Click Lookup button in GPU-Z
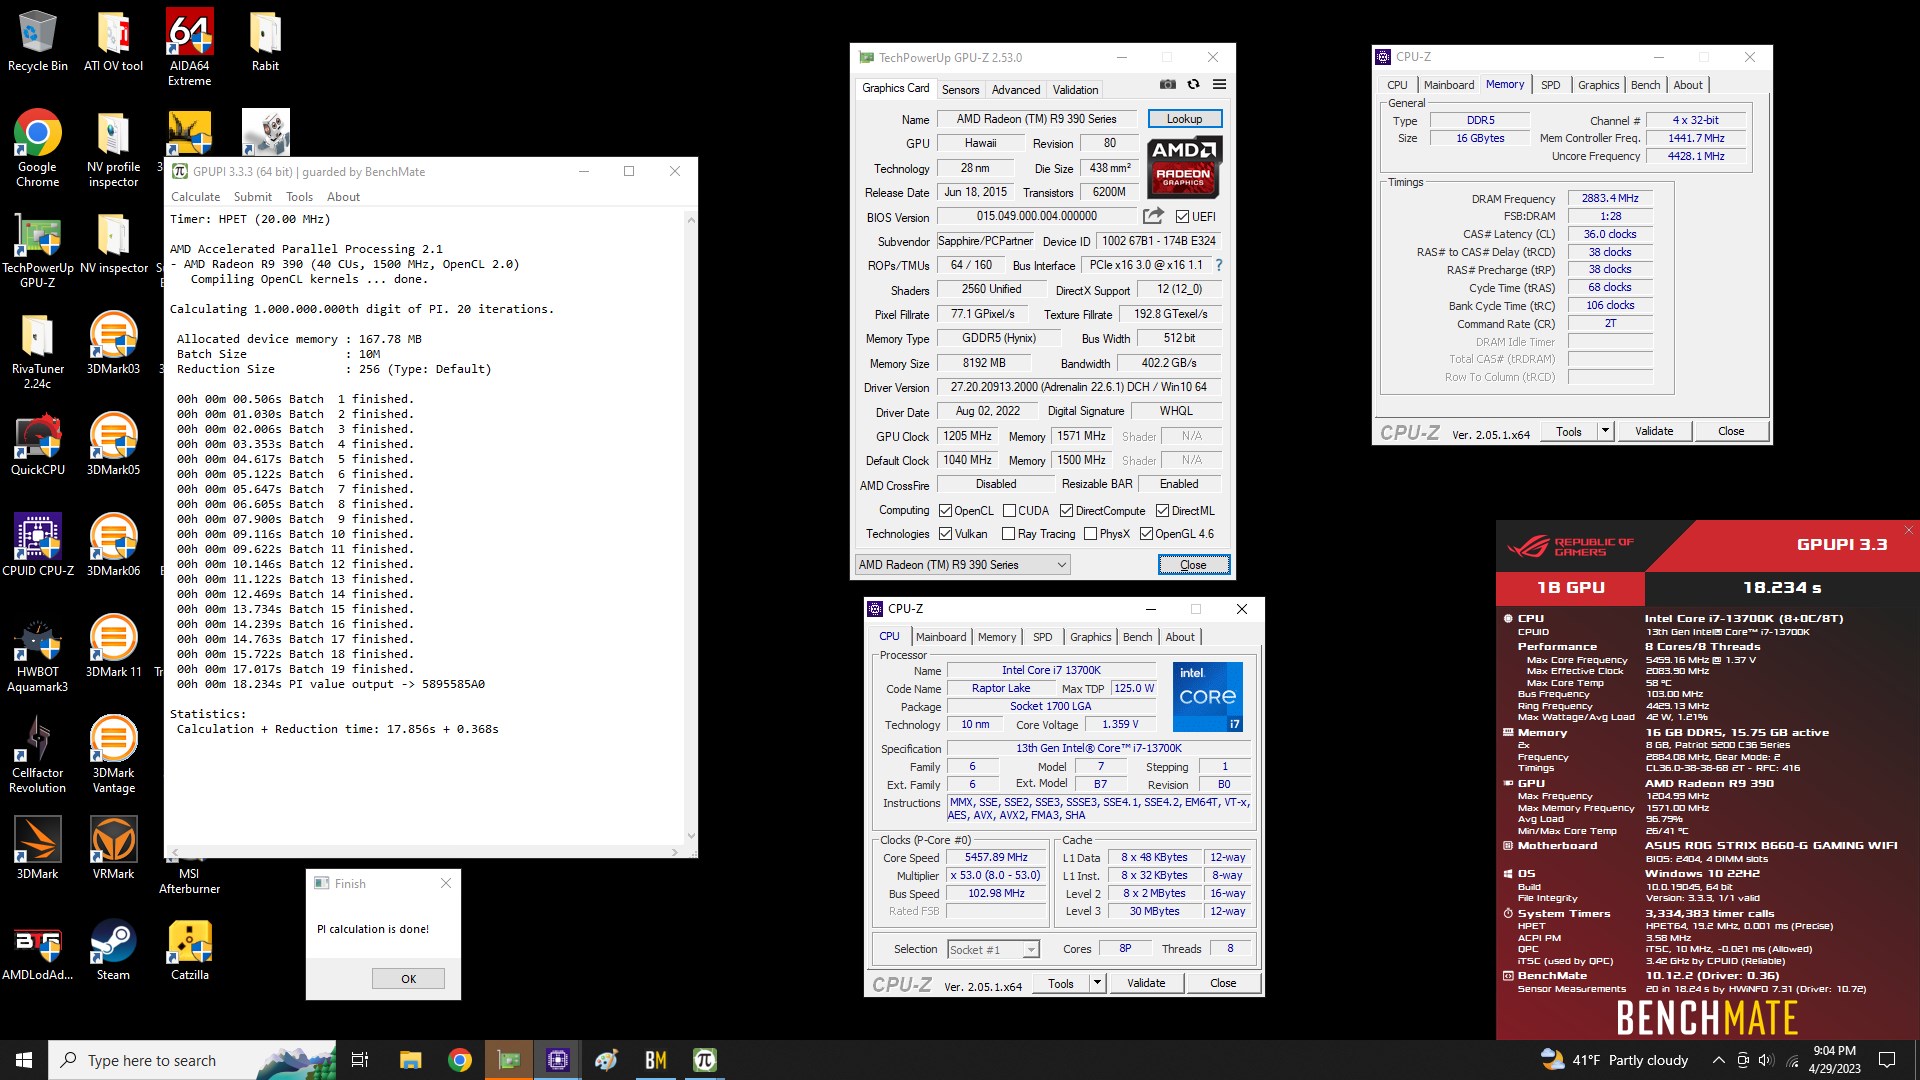 coord(1184,119)
